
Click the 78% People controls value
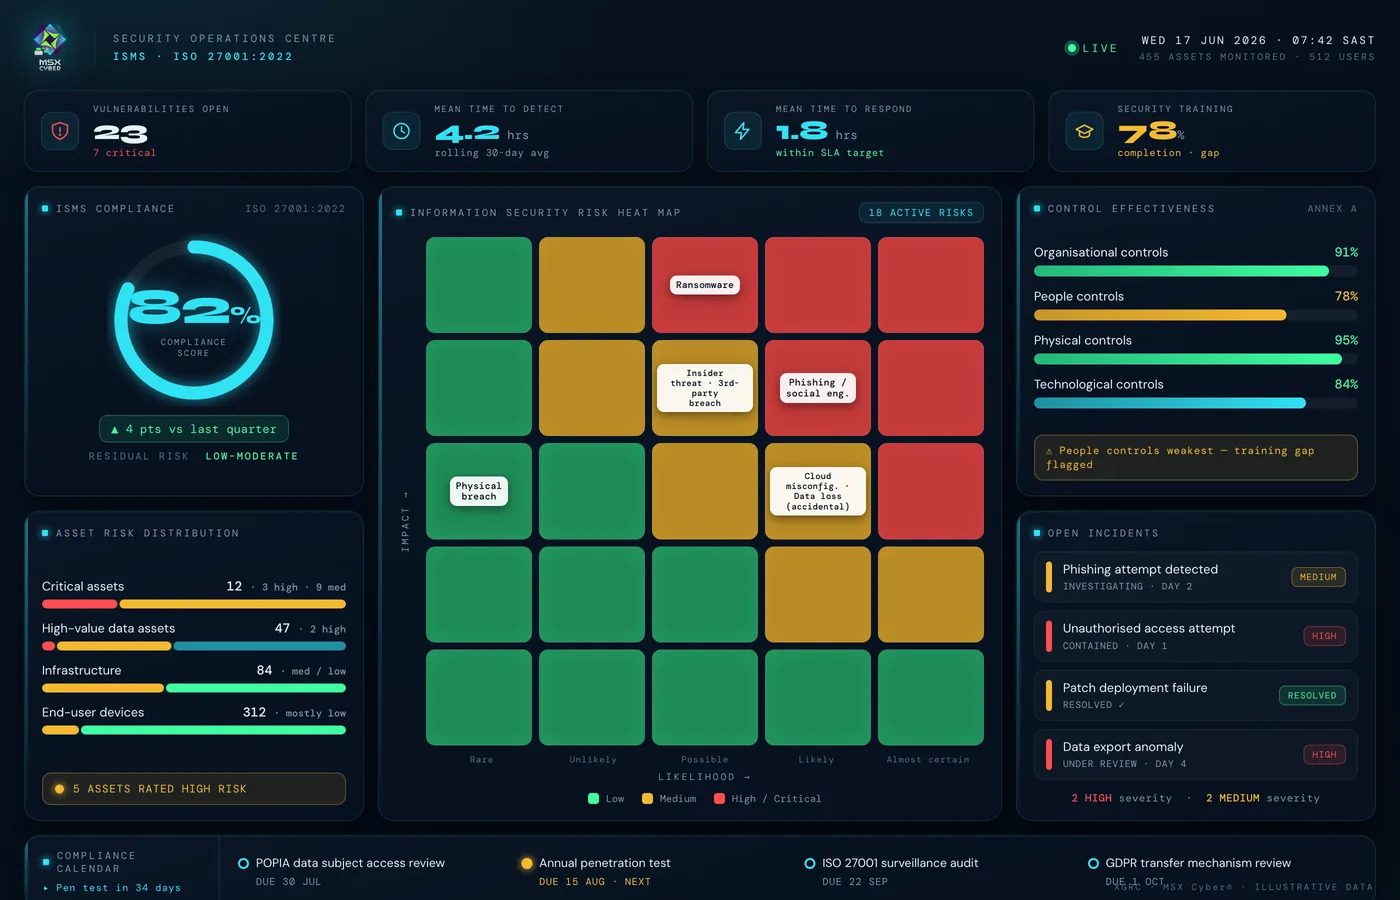(x=1346, y=296)
